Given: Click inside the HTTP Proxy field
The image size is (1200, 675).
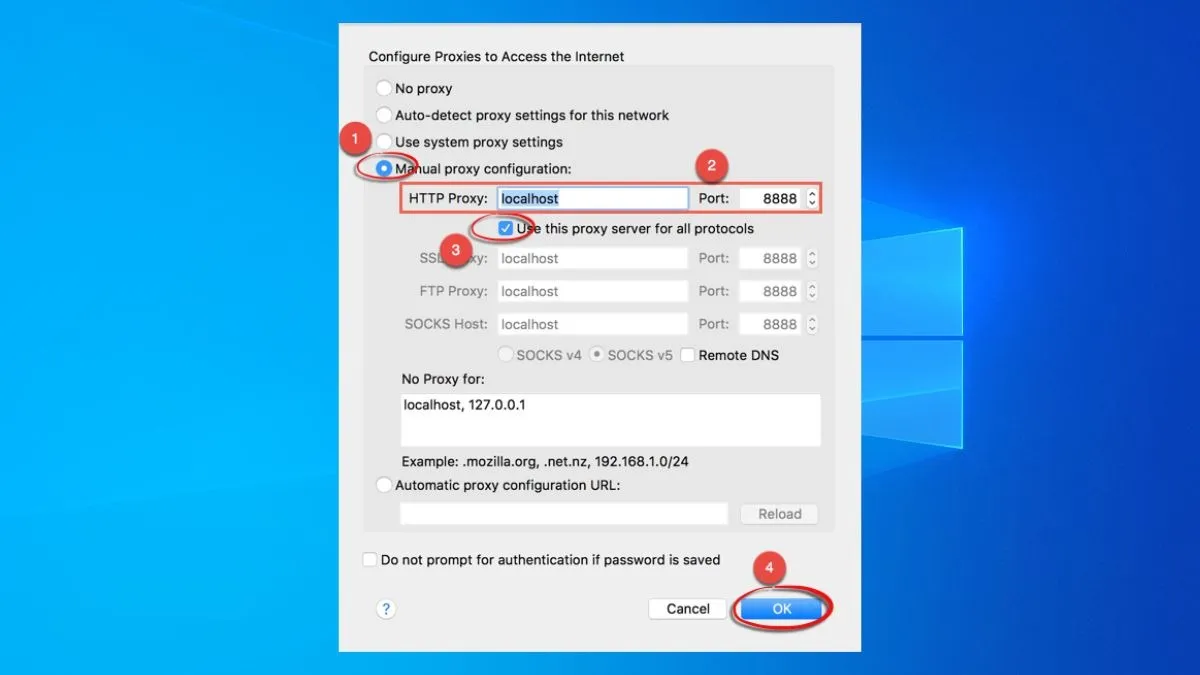Looking at the screenshot, I should 592,198.
